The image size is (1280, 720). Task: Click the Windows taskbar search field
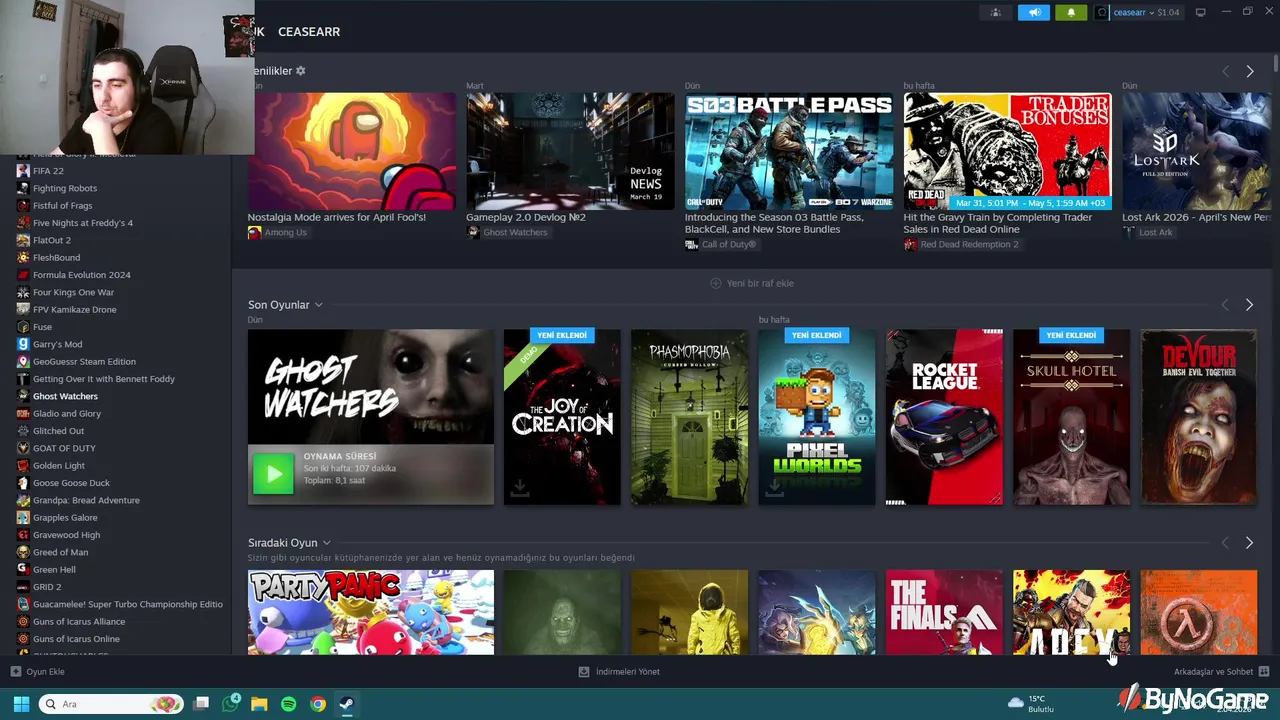[111, 704]
